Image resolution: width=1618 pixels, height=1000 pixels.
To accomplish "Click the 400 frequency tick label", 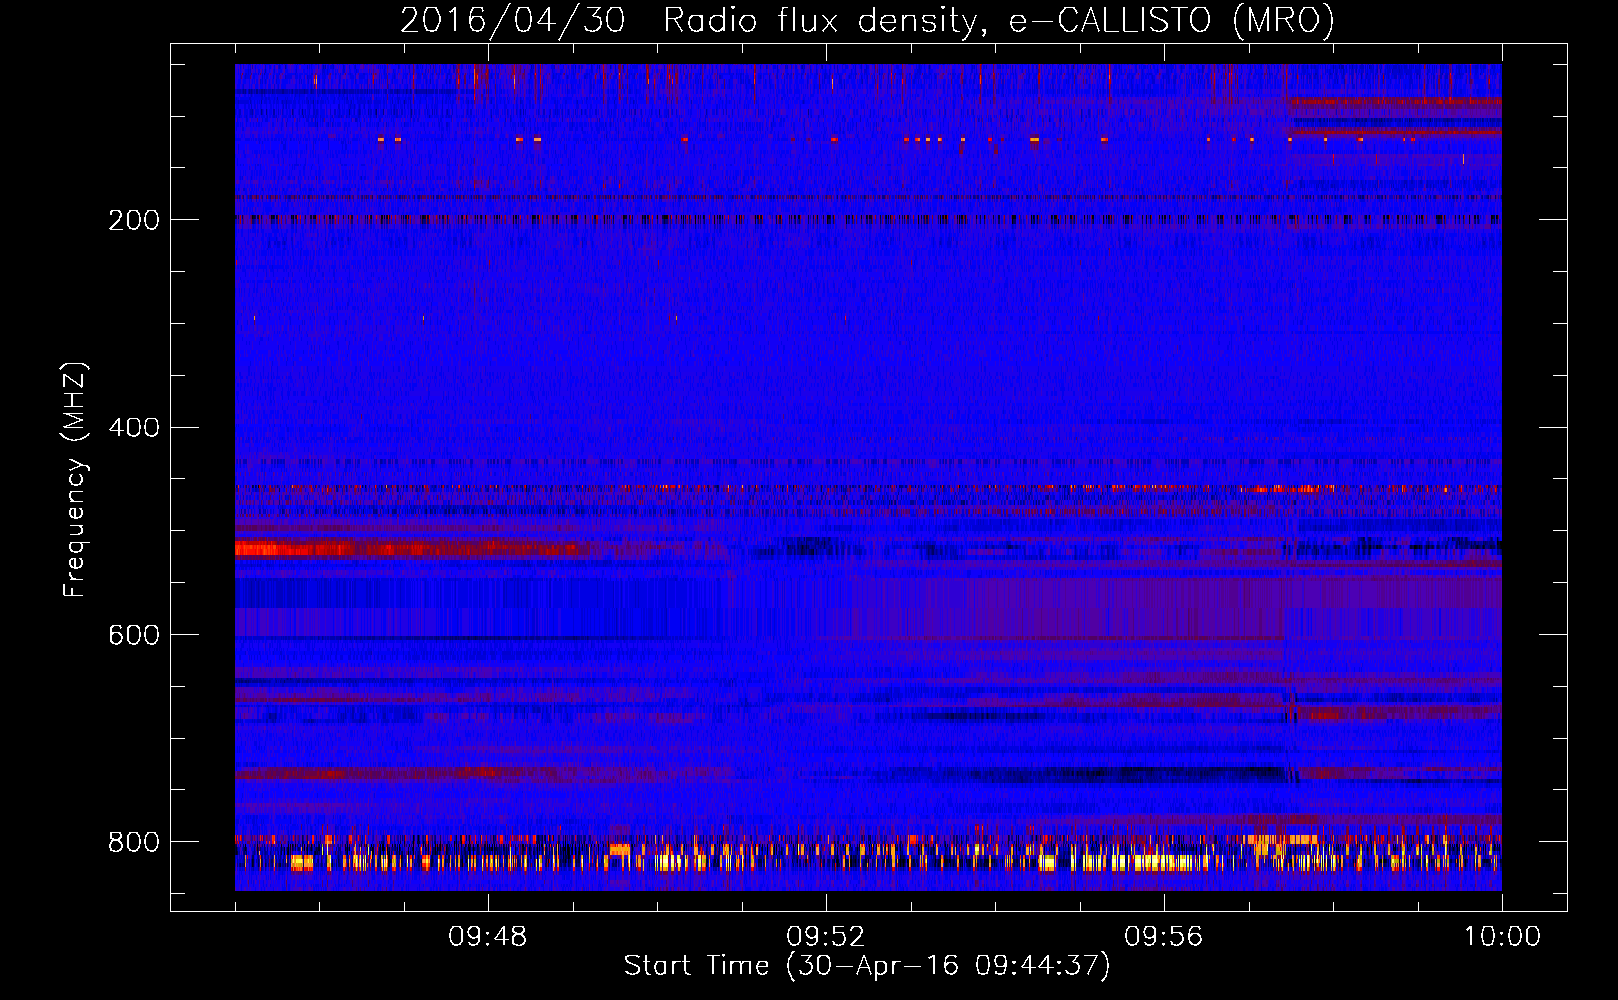I will pyautogui.click(x=134, y=428).
